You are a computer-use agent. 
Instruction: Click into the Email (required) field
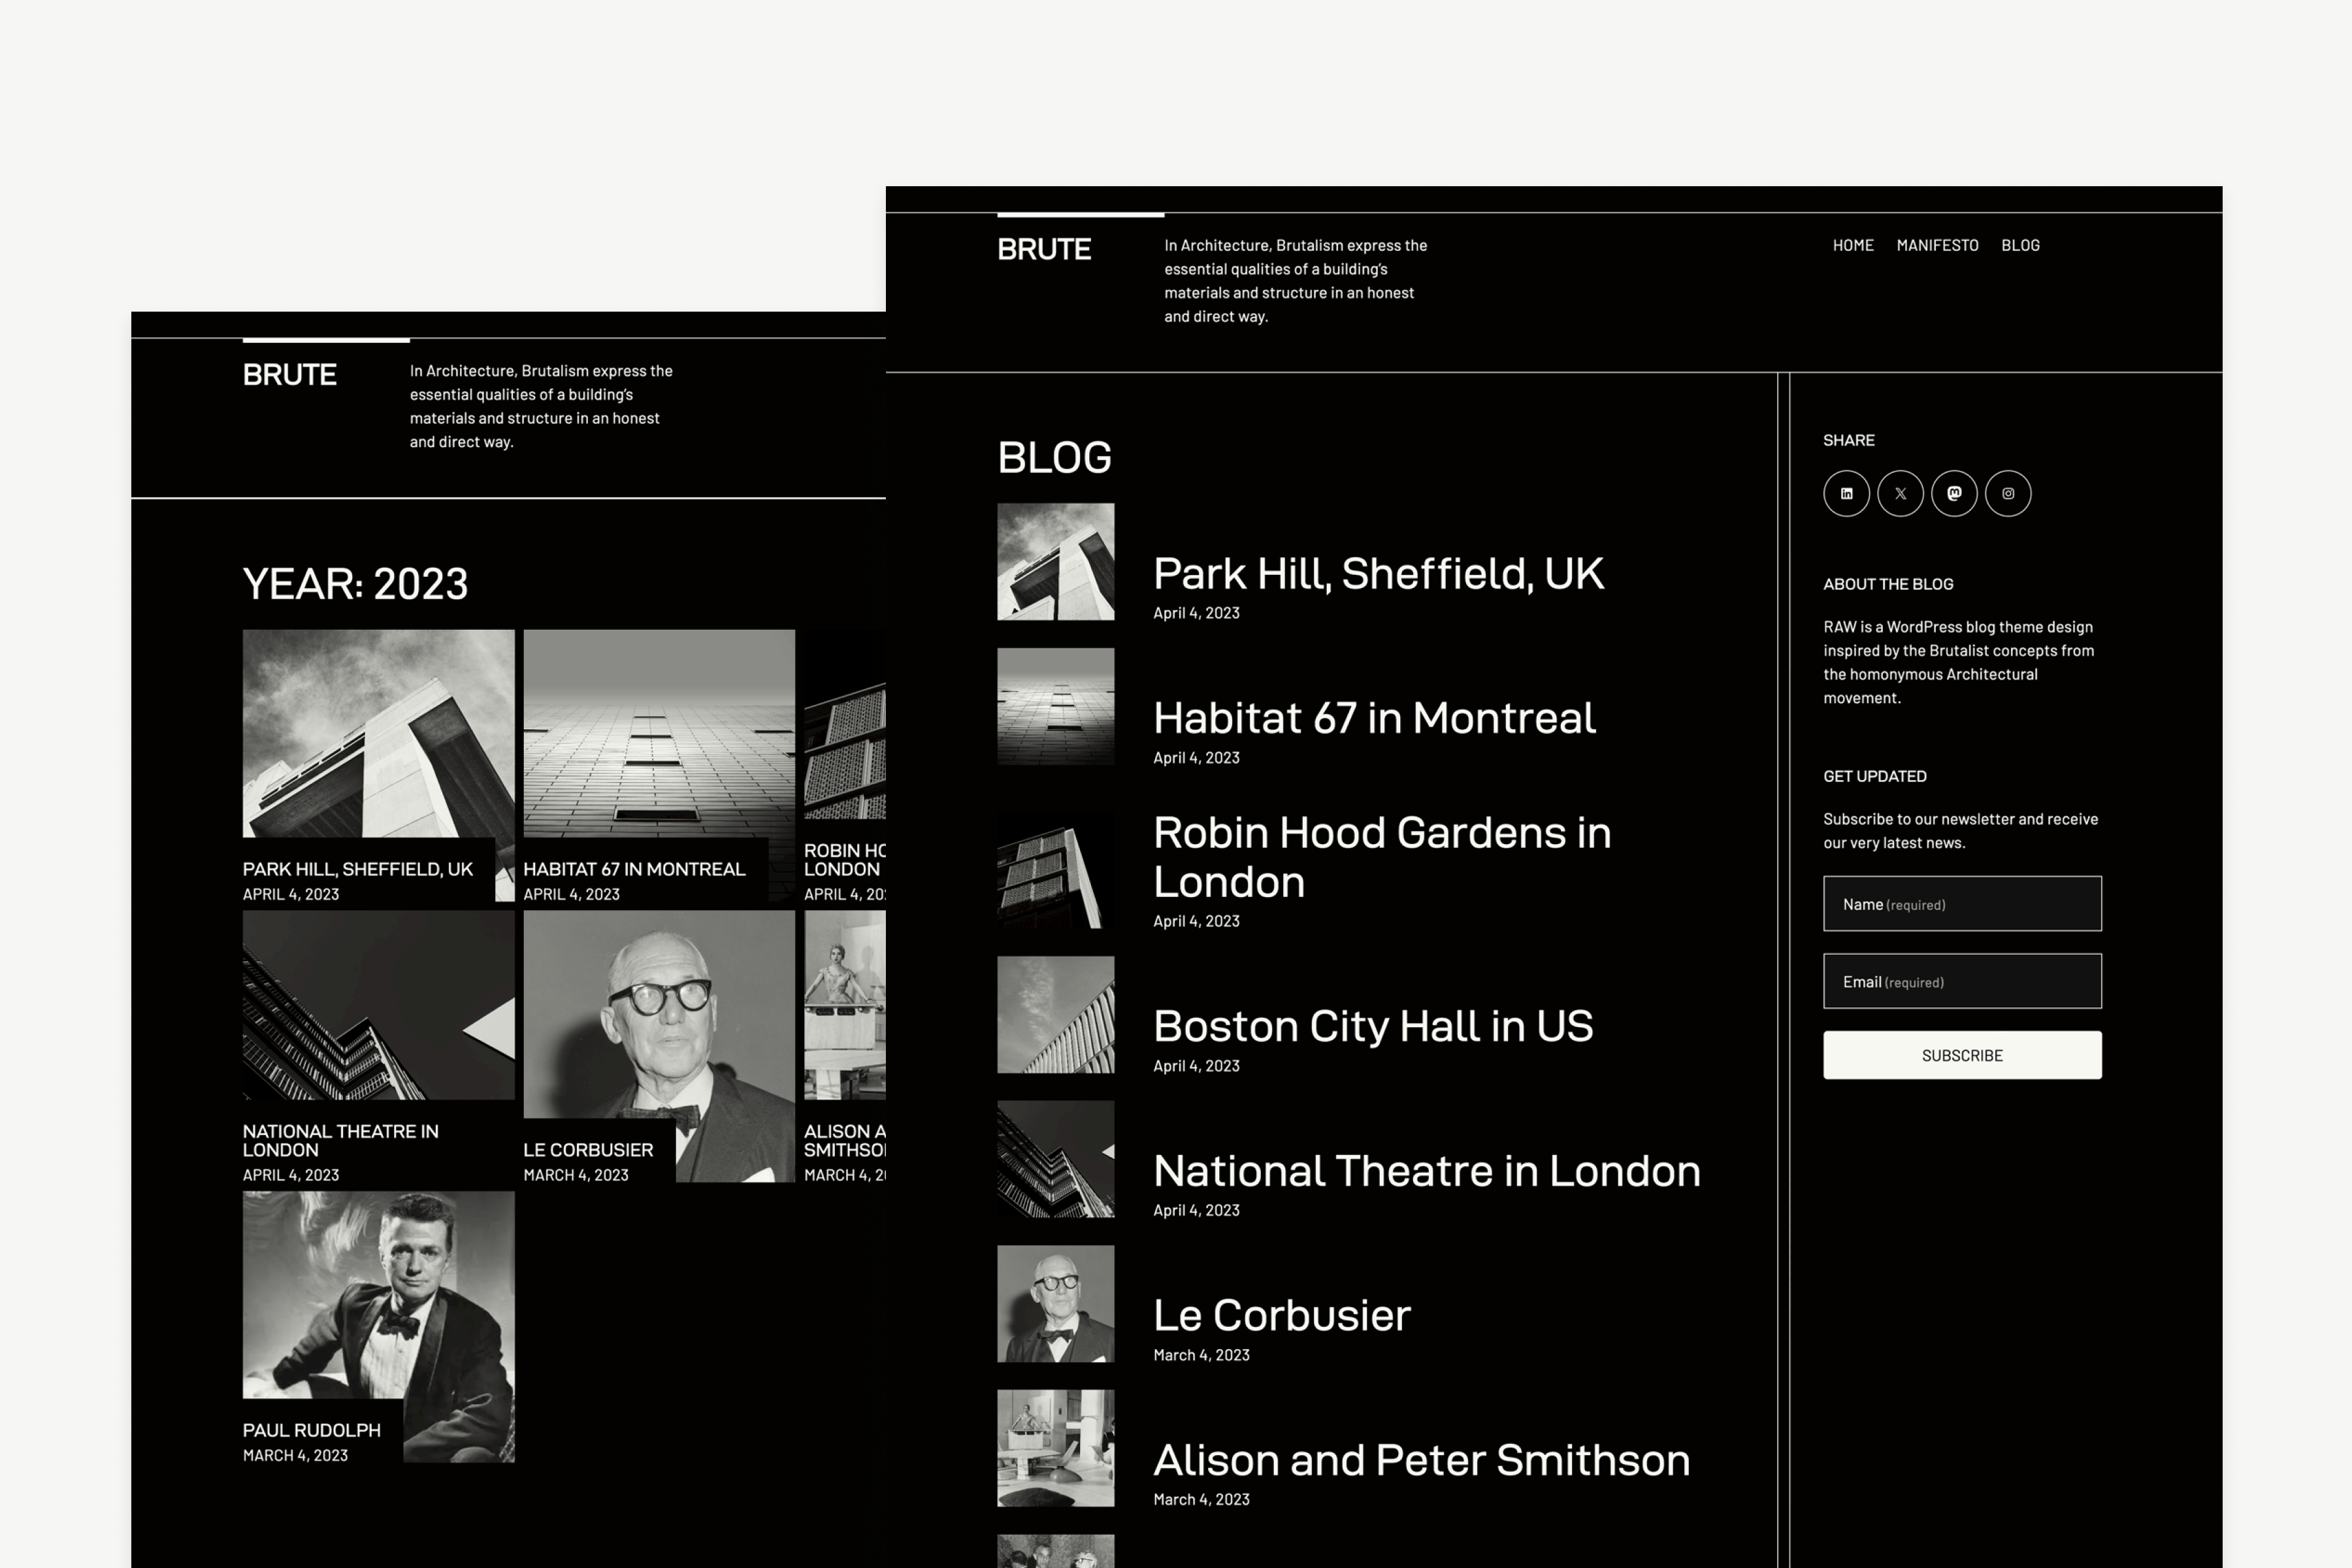[1962, 981]
